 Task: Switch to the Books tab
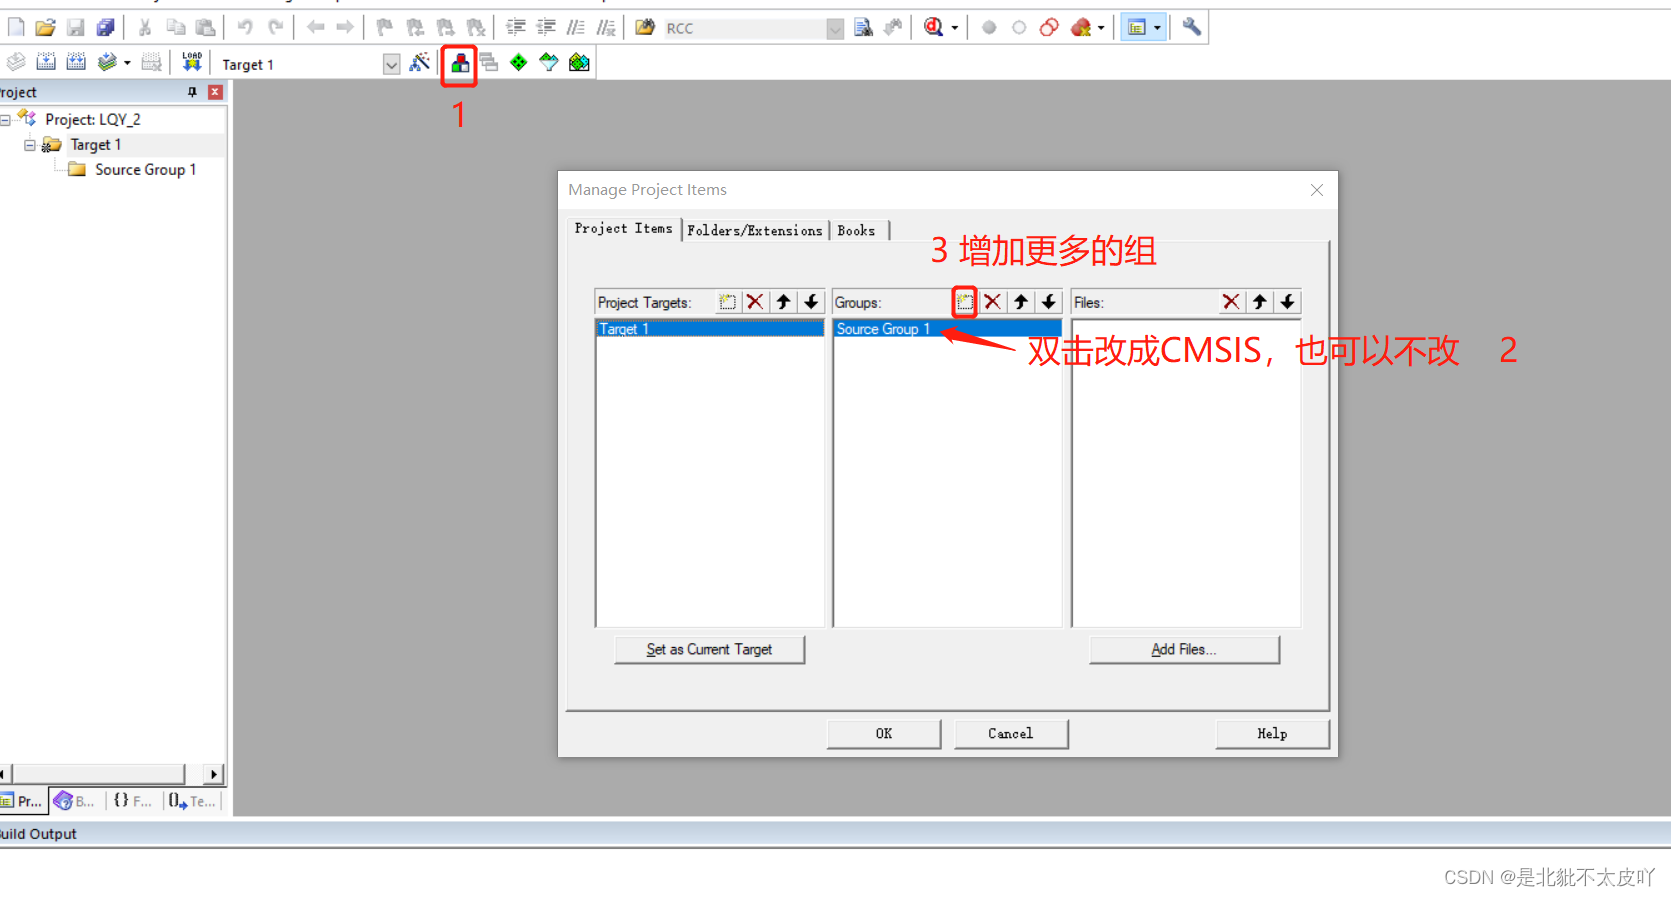pyautogui.click(x=856, y=230)
